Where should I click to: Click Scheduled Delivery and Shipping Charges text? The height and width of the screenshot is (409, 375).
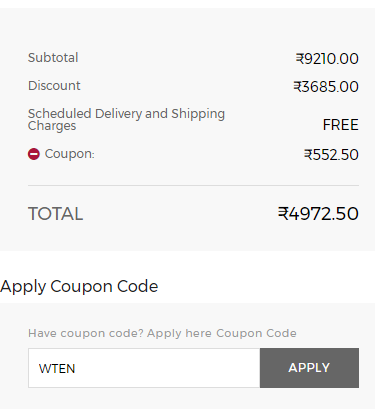pos(126,120)
